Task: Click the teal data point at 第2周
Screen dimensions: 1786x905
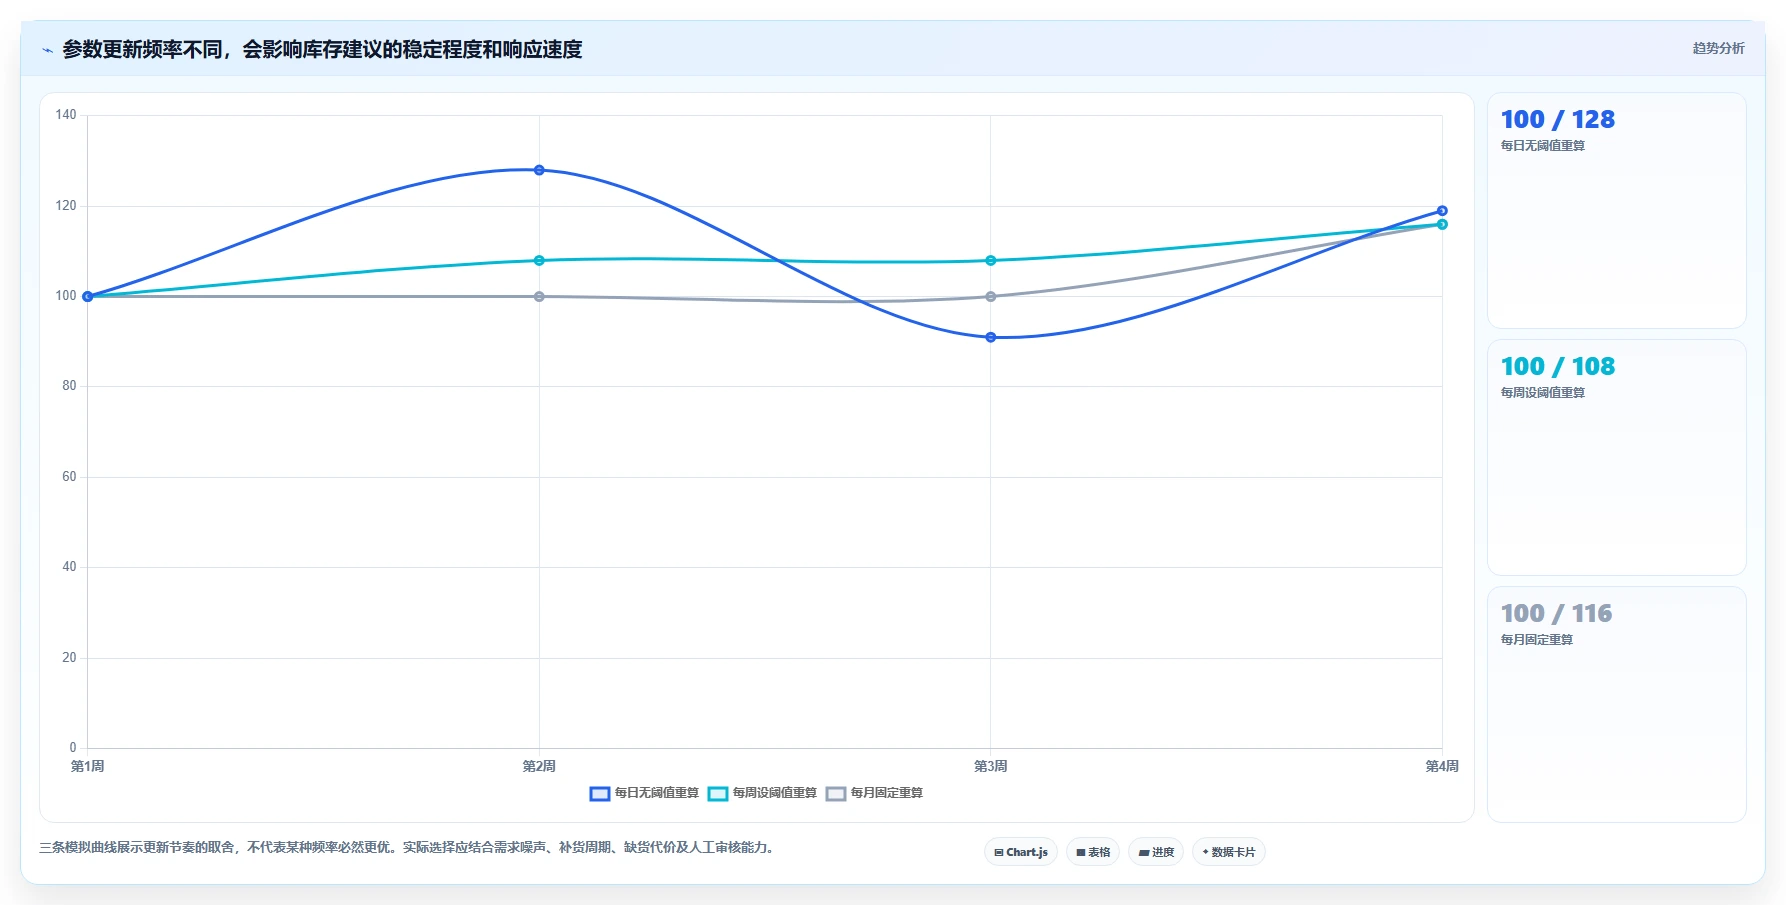Action: coord(539,261)
